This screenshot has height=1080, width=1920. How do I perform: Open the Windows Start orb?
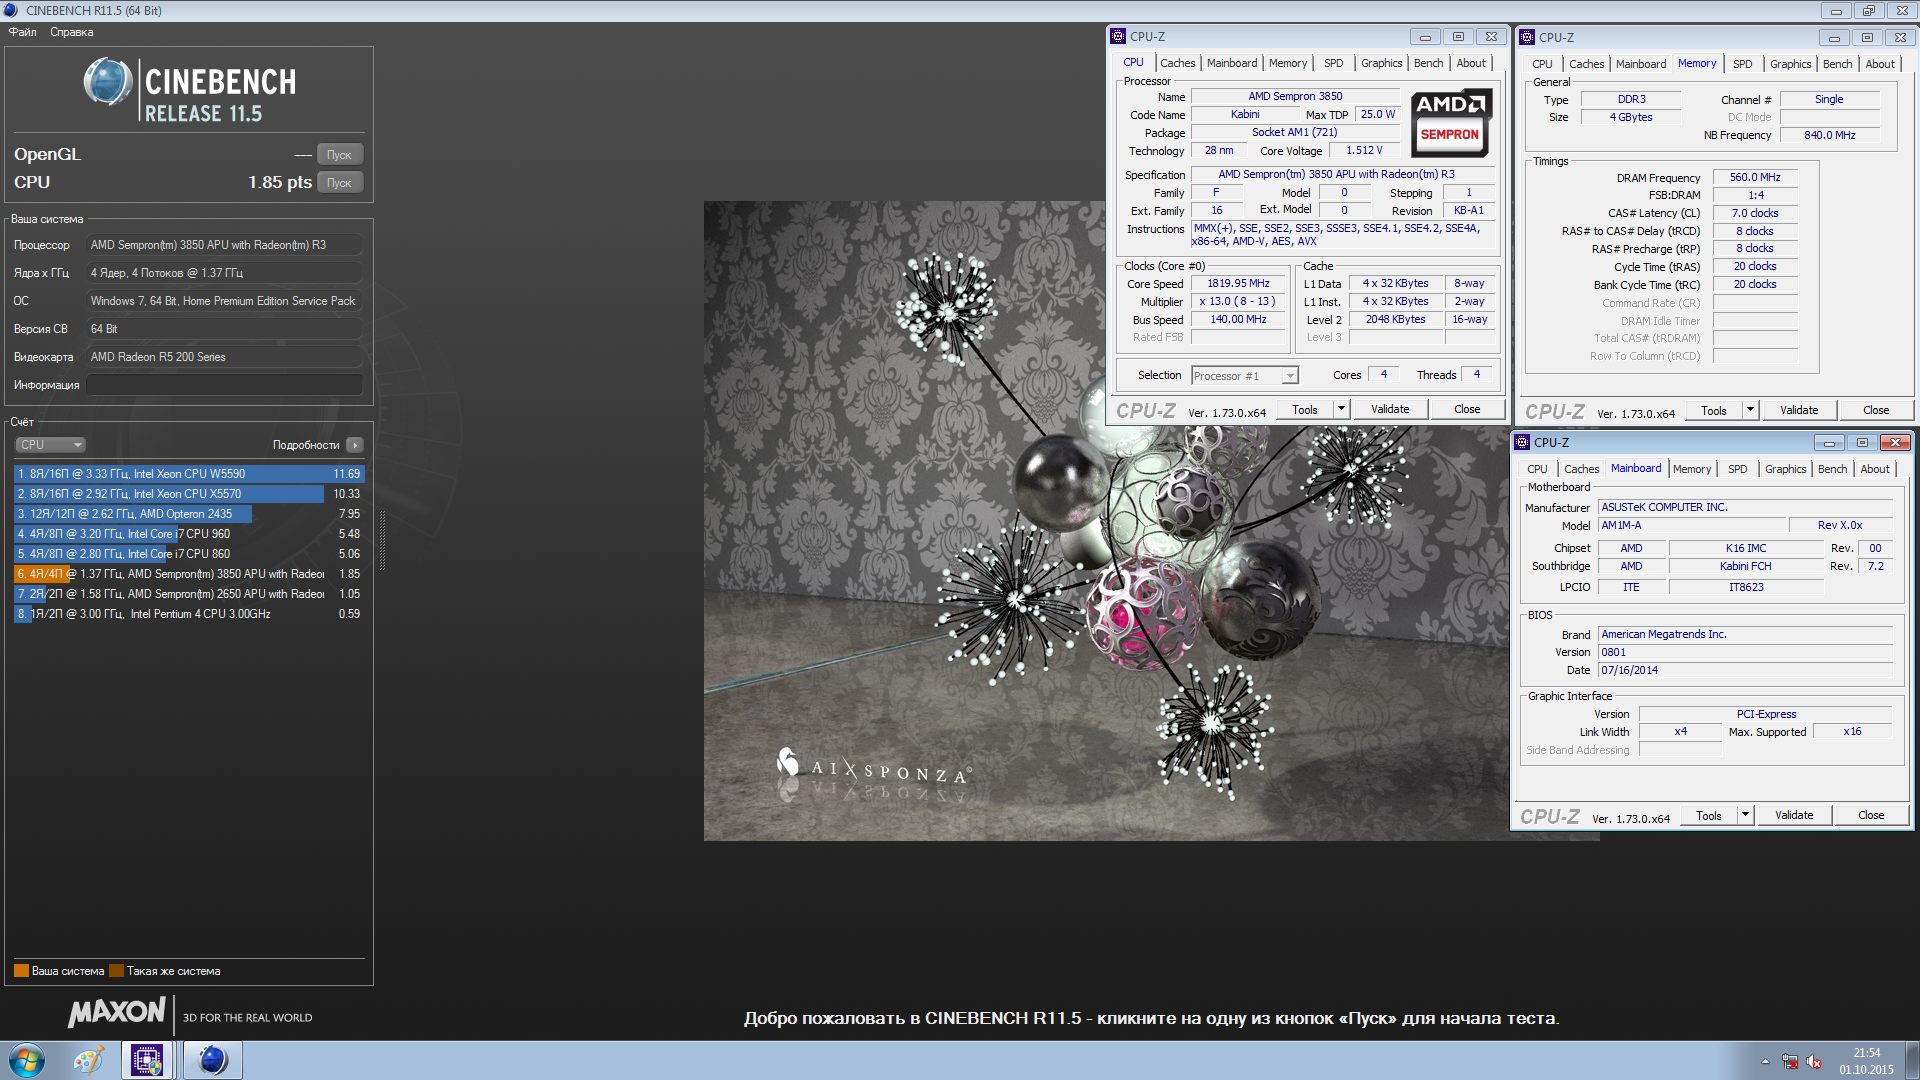pos(27,1060)
